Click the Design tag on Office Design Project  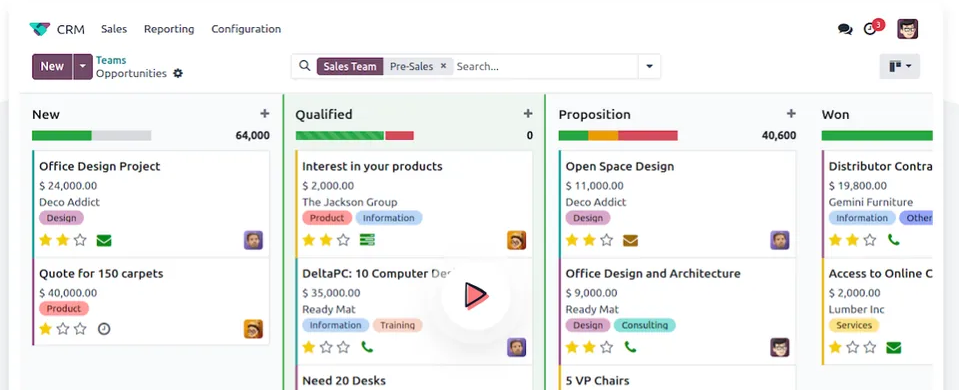tap(61, 218)
